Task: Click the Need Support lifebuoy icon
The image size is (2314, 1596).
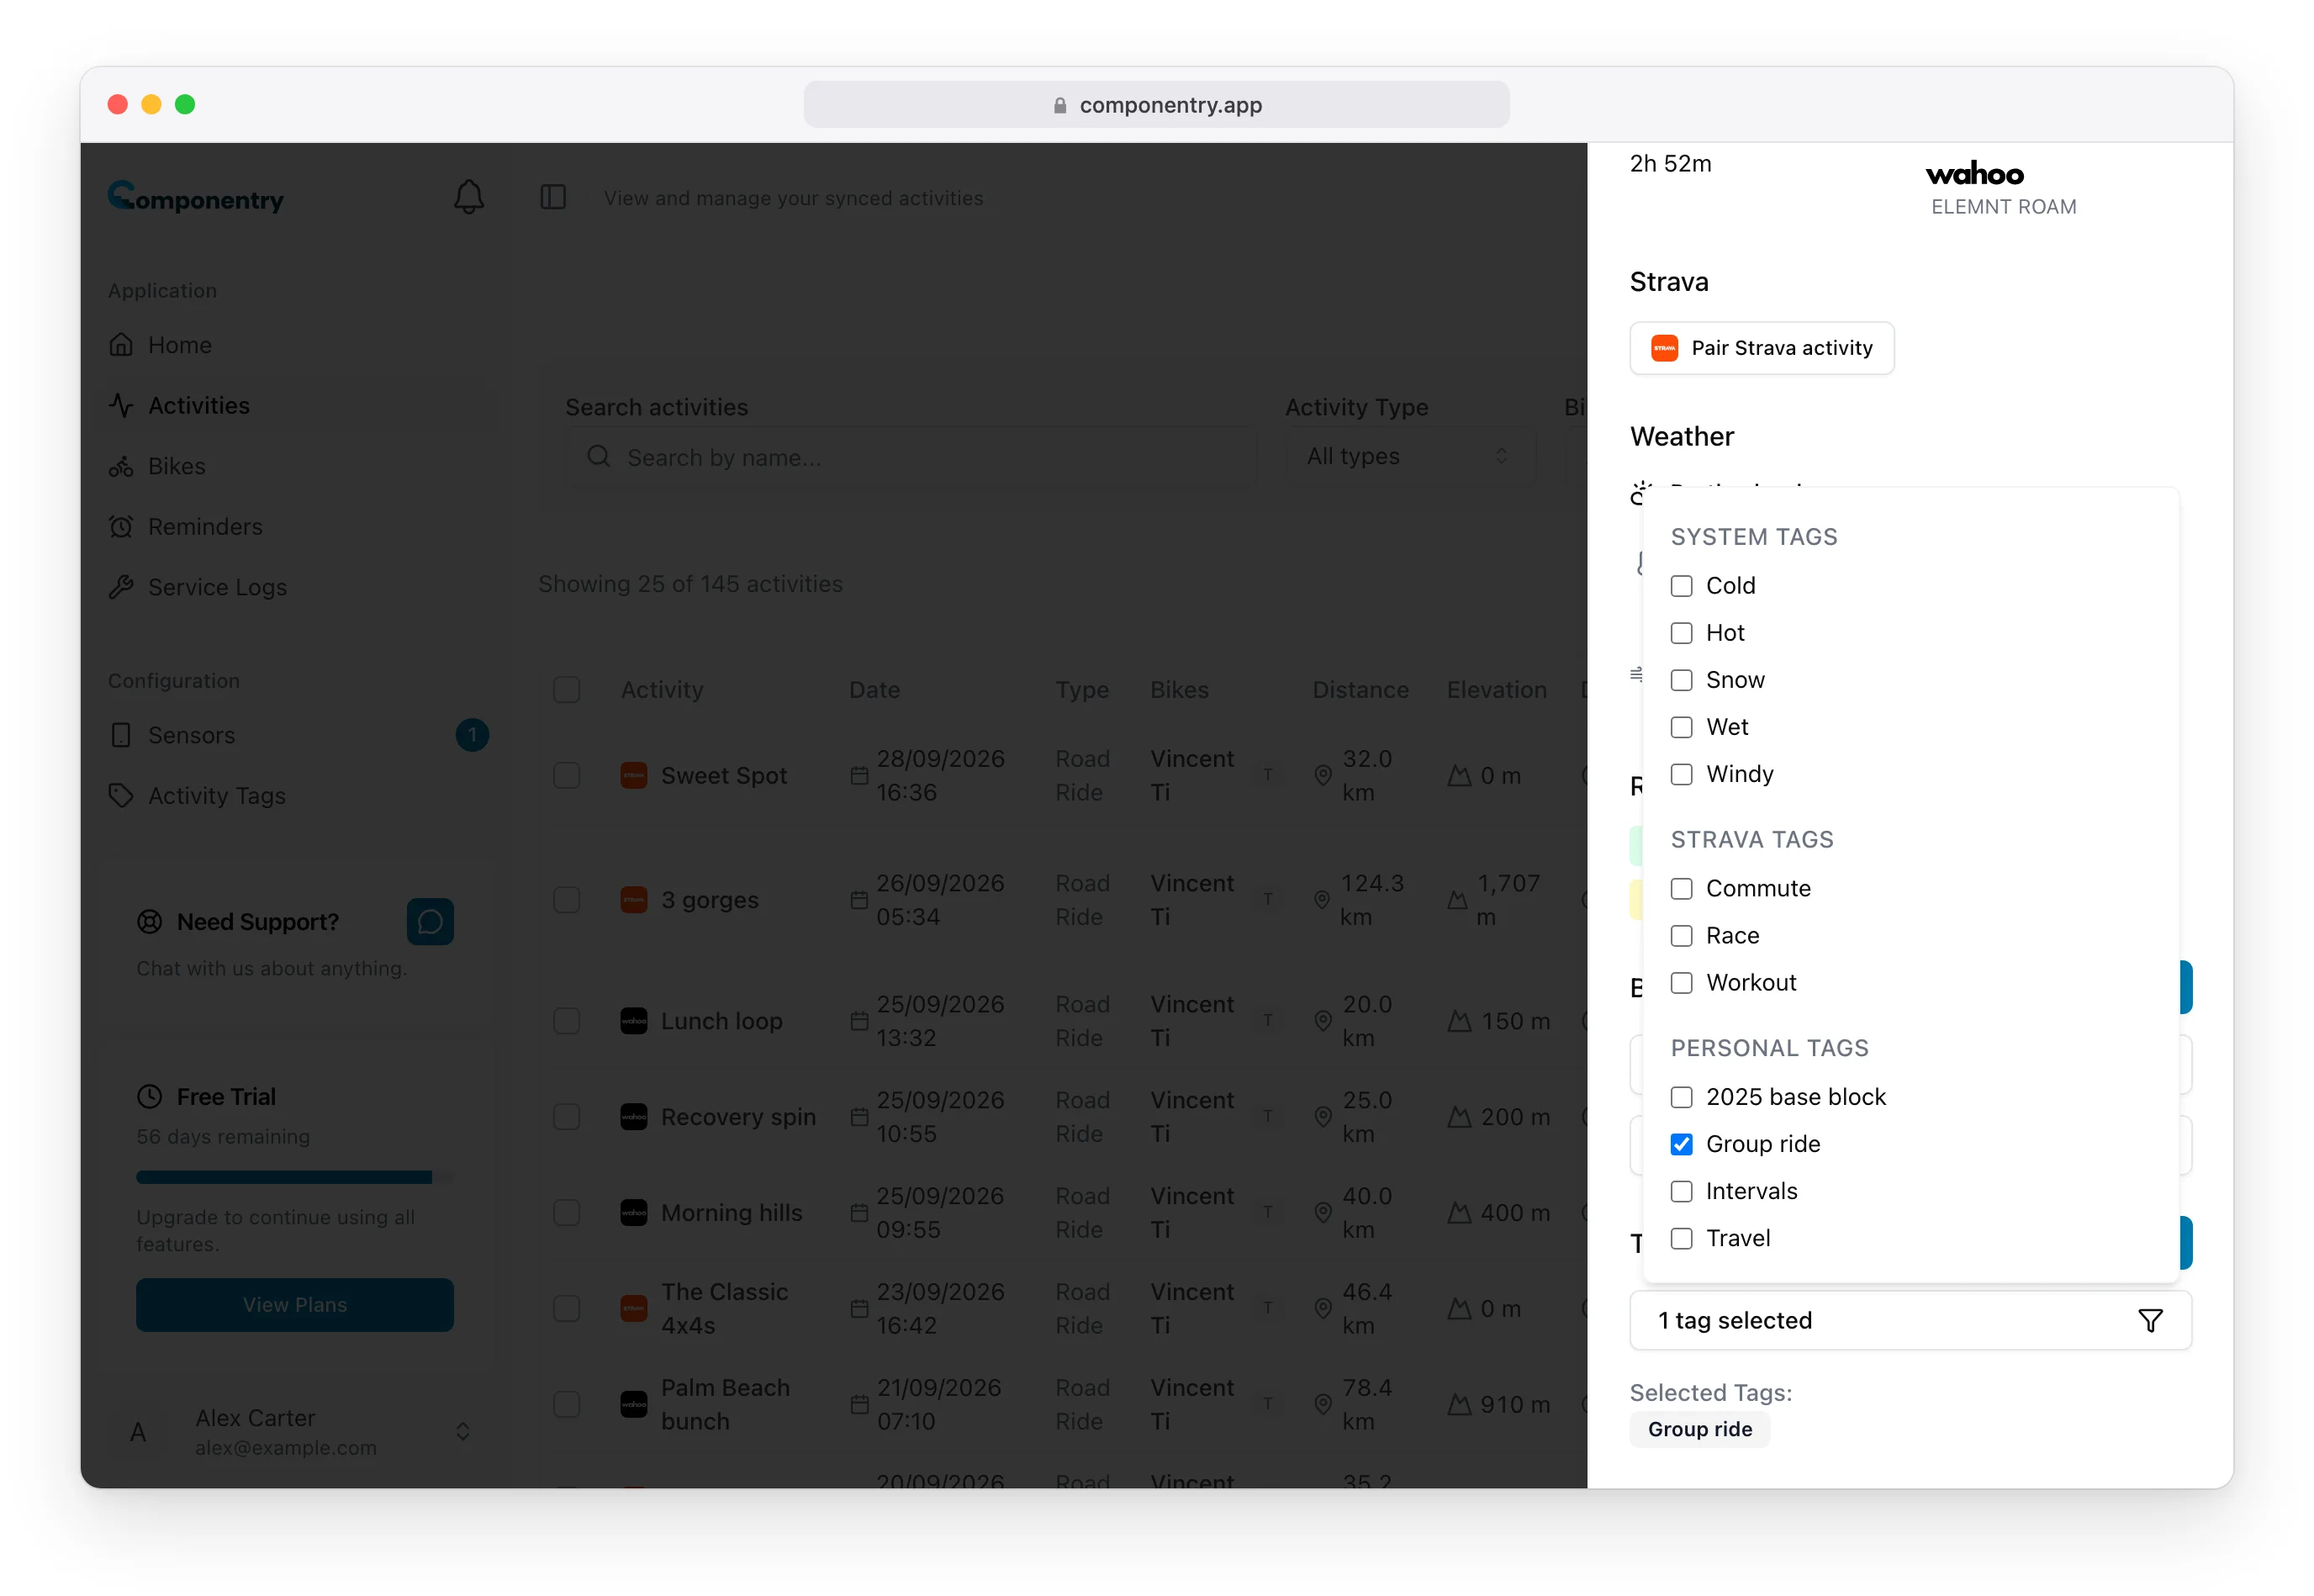Action: pyautogui.click(x=149, y=921)
